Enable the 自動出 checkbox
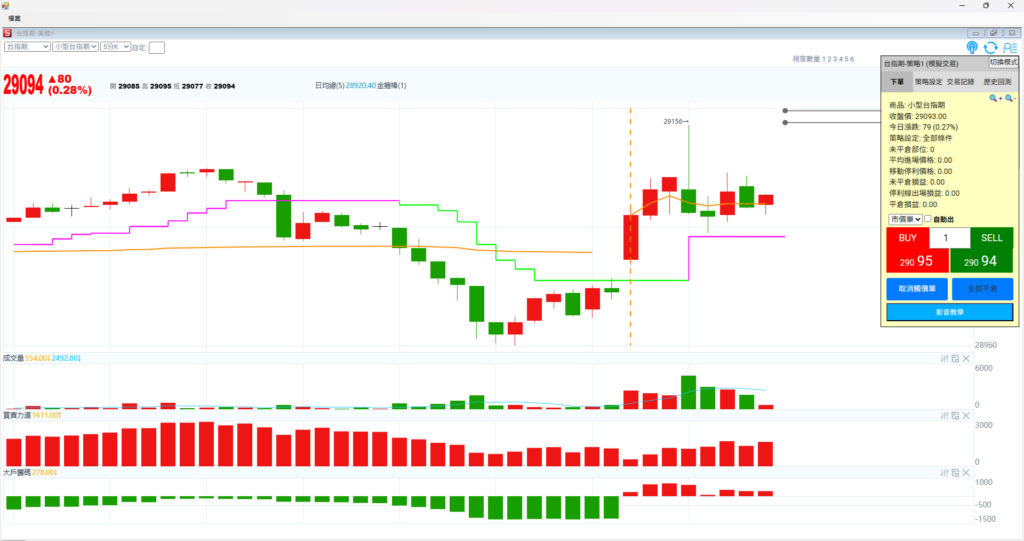1024x541 pixels. click(x=927, y=218)
